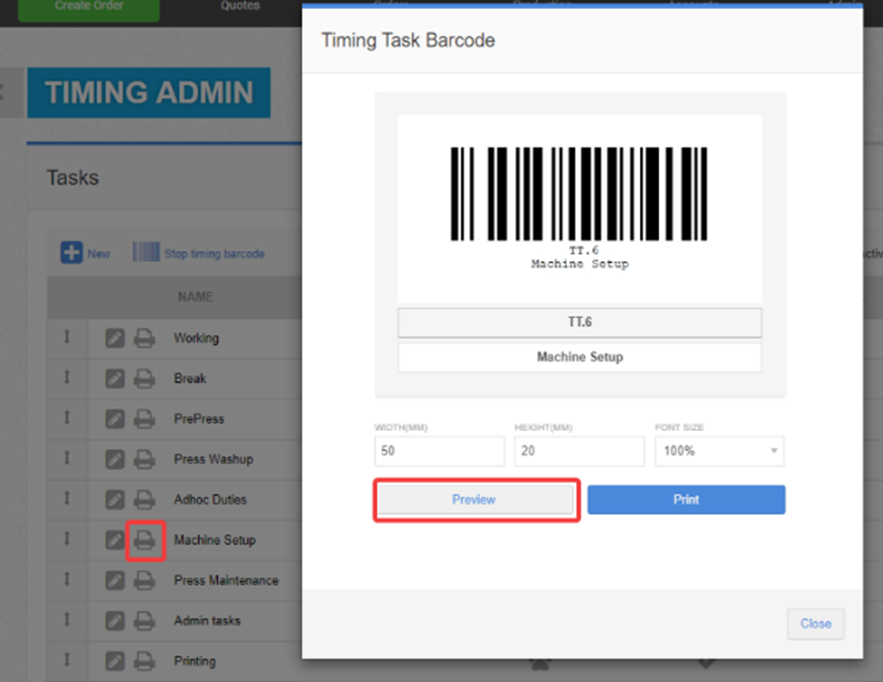The height and width of the screenshot is (682, 883).
Task: Edit the Press Maintenance task
Action: click(x=115, y=581)
